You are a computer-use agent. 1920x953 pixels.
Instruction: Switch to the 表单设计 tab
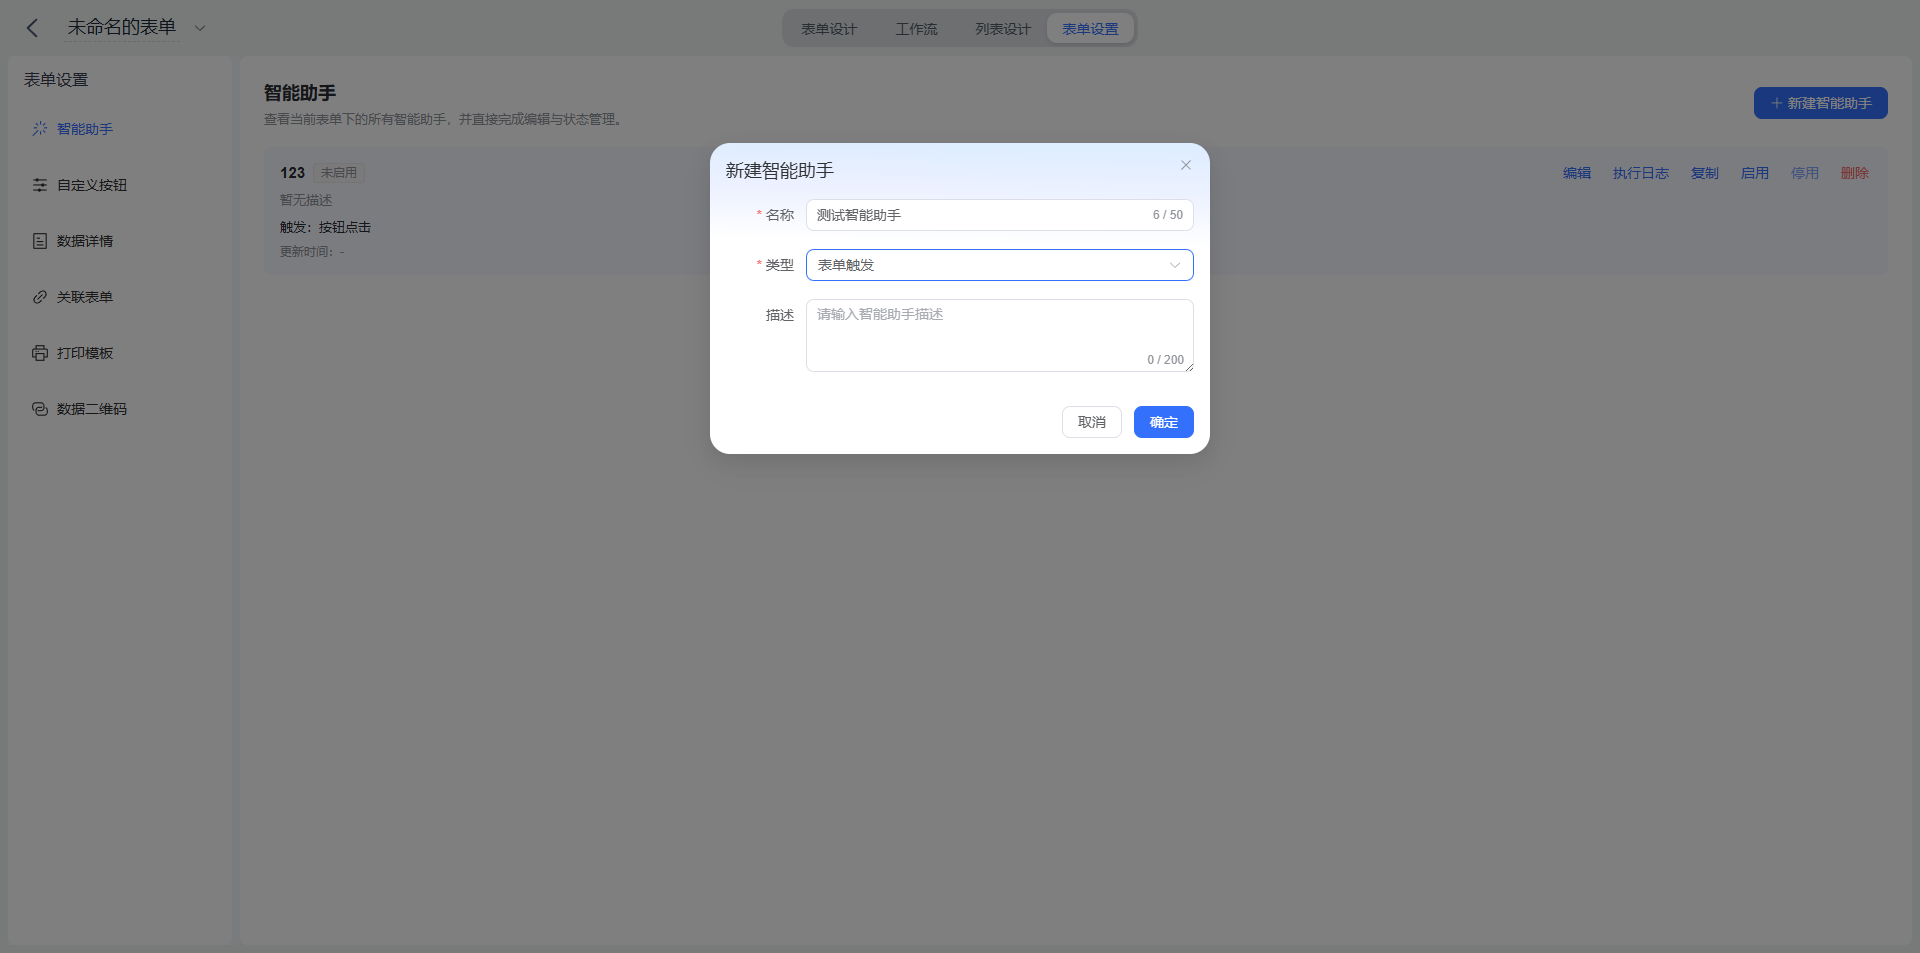829,29
